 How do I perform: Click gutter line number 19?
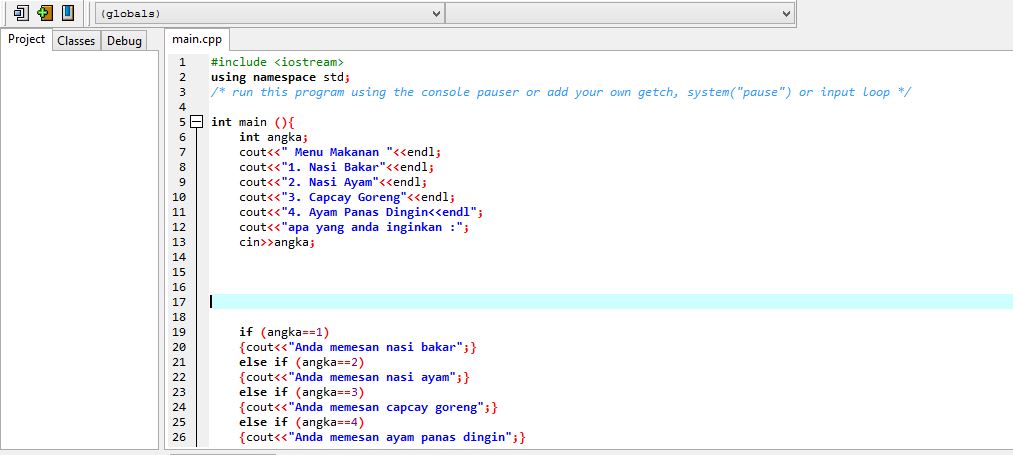pyautogui.click(x=179, y=332)
